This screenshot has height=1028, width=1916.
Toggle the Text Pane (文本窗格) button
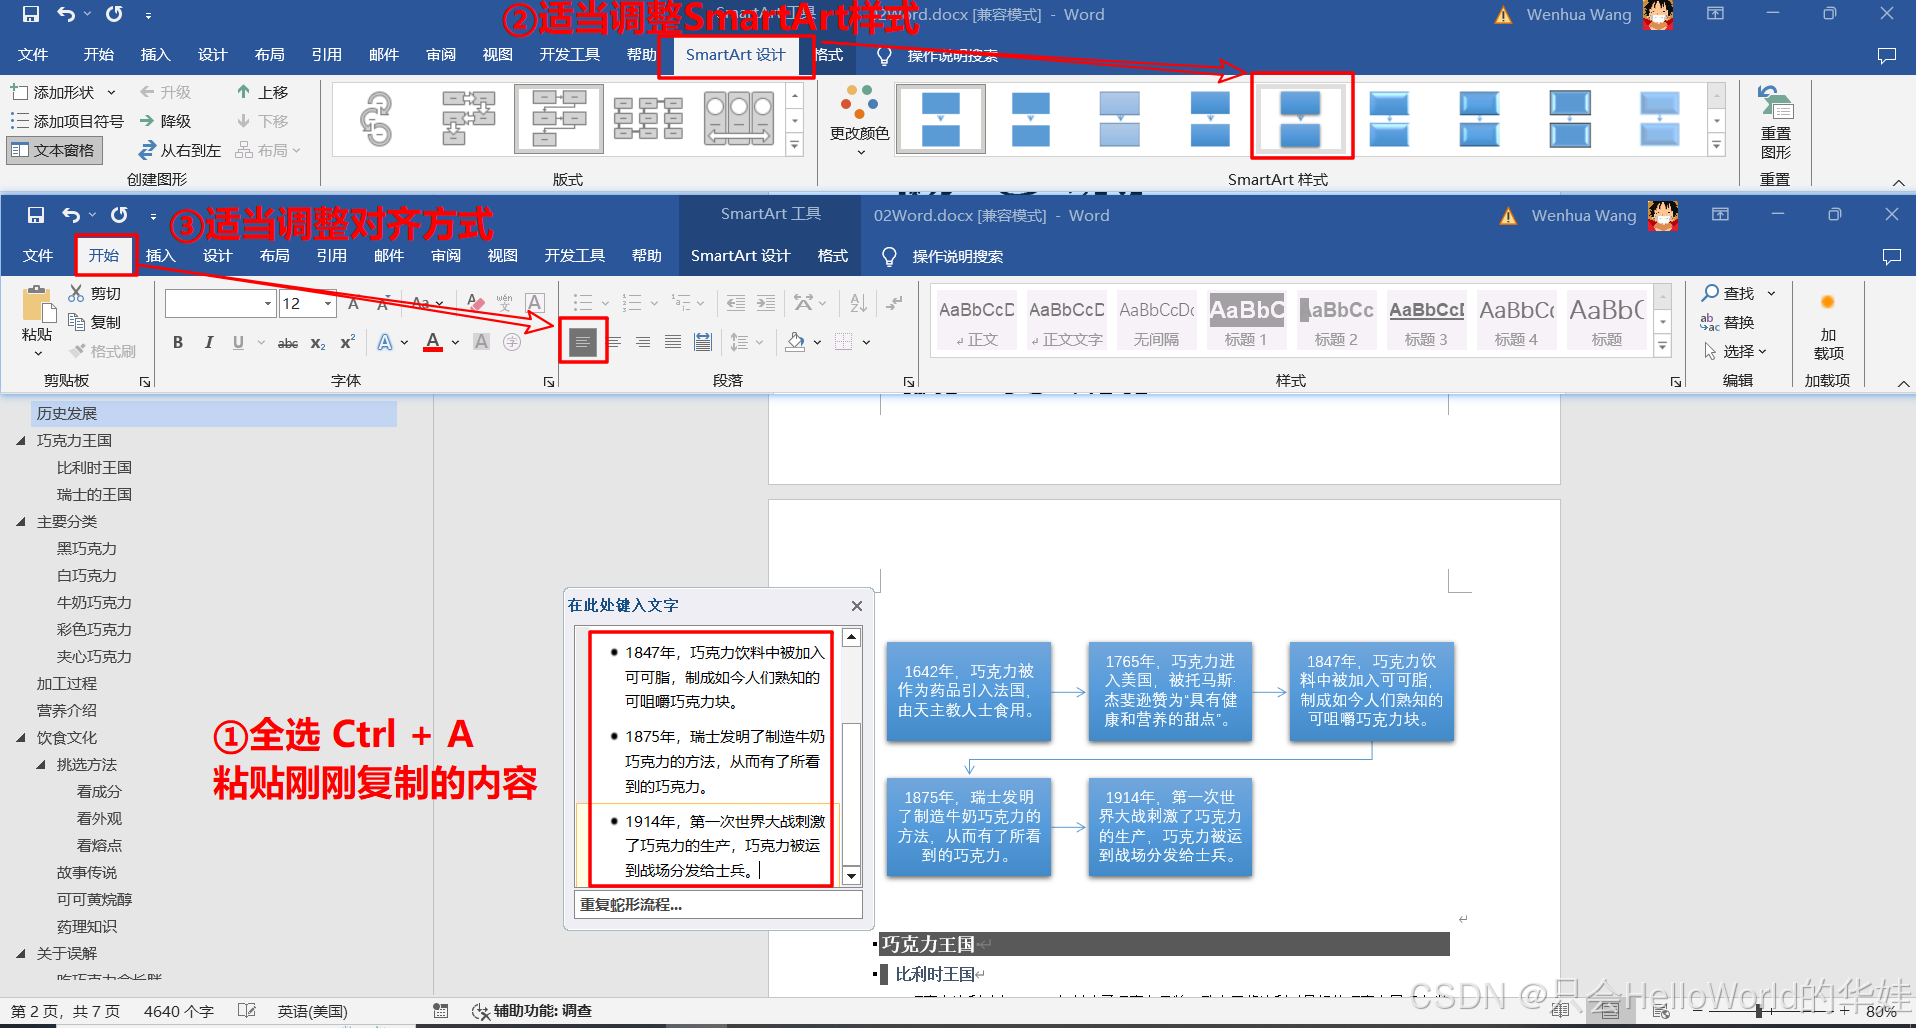54,150
